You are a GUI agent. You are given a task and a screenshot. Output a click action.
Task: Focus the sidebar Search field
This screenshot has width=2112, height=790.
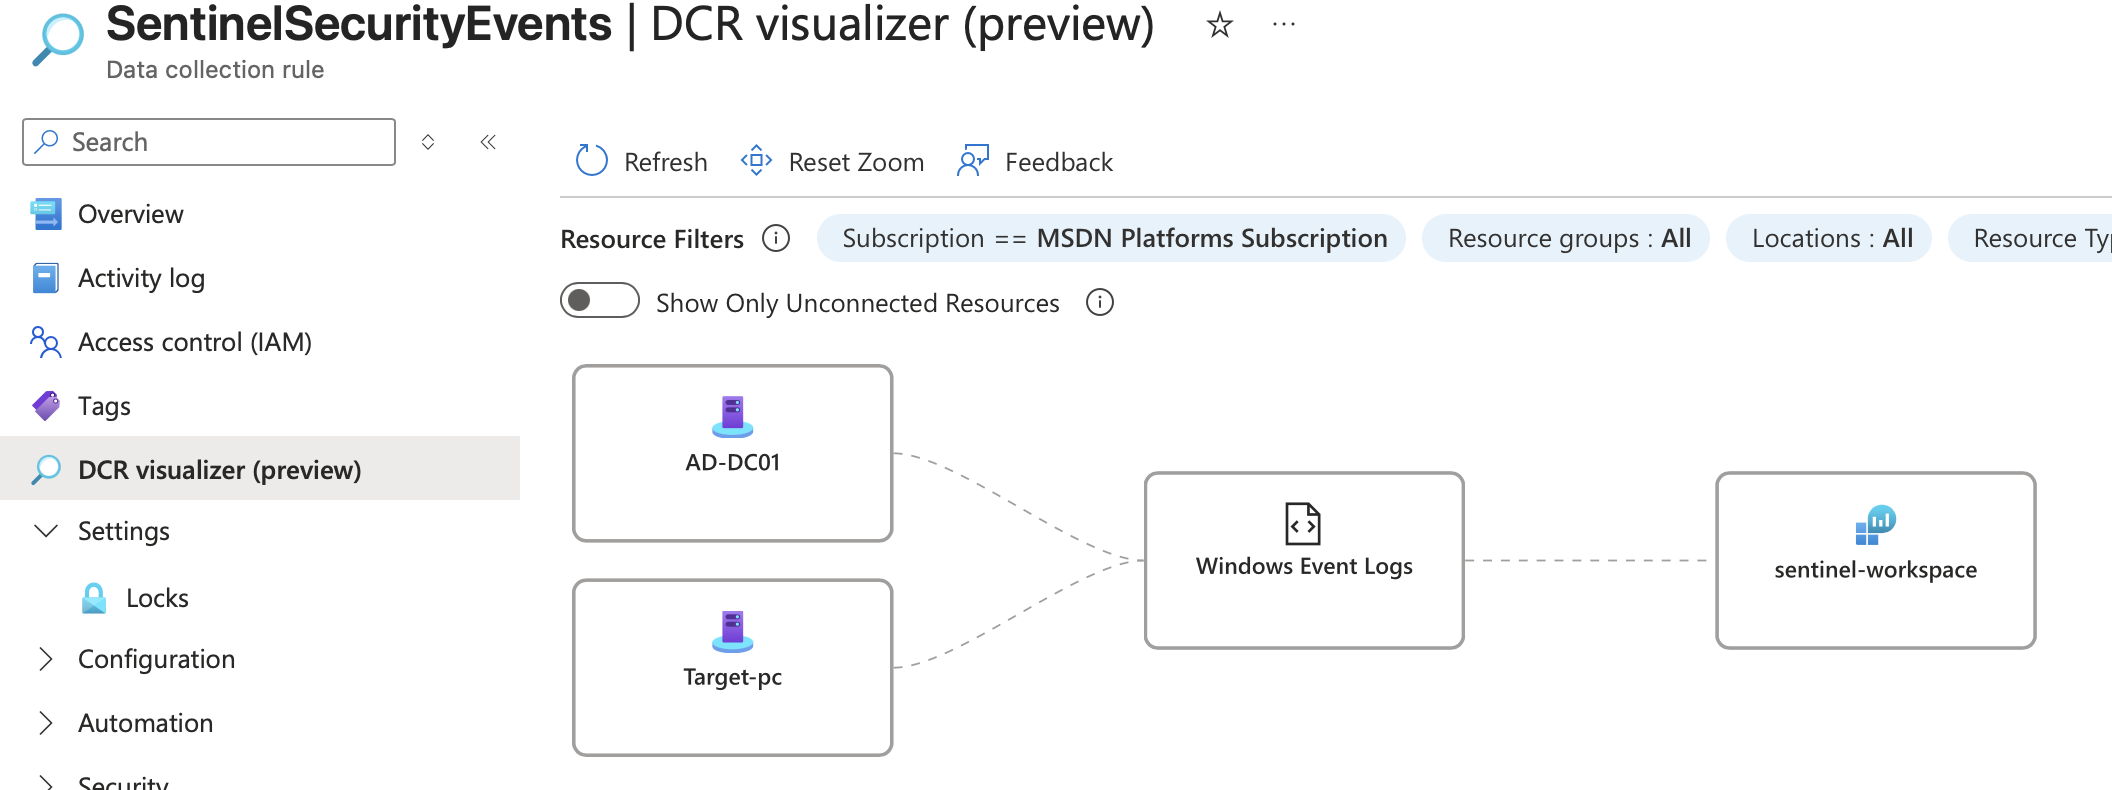(209, 142)
